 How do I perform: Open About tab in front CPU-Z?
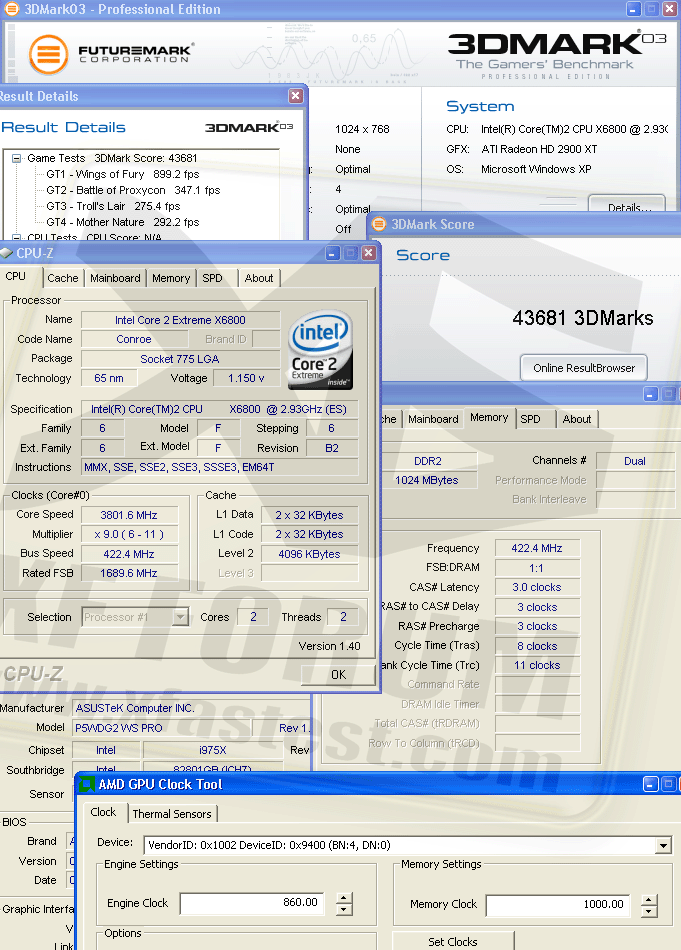click(259, 278)
